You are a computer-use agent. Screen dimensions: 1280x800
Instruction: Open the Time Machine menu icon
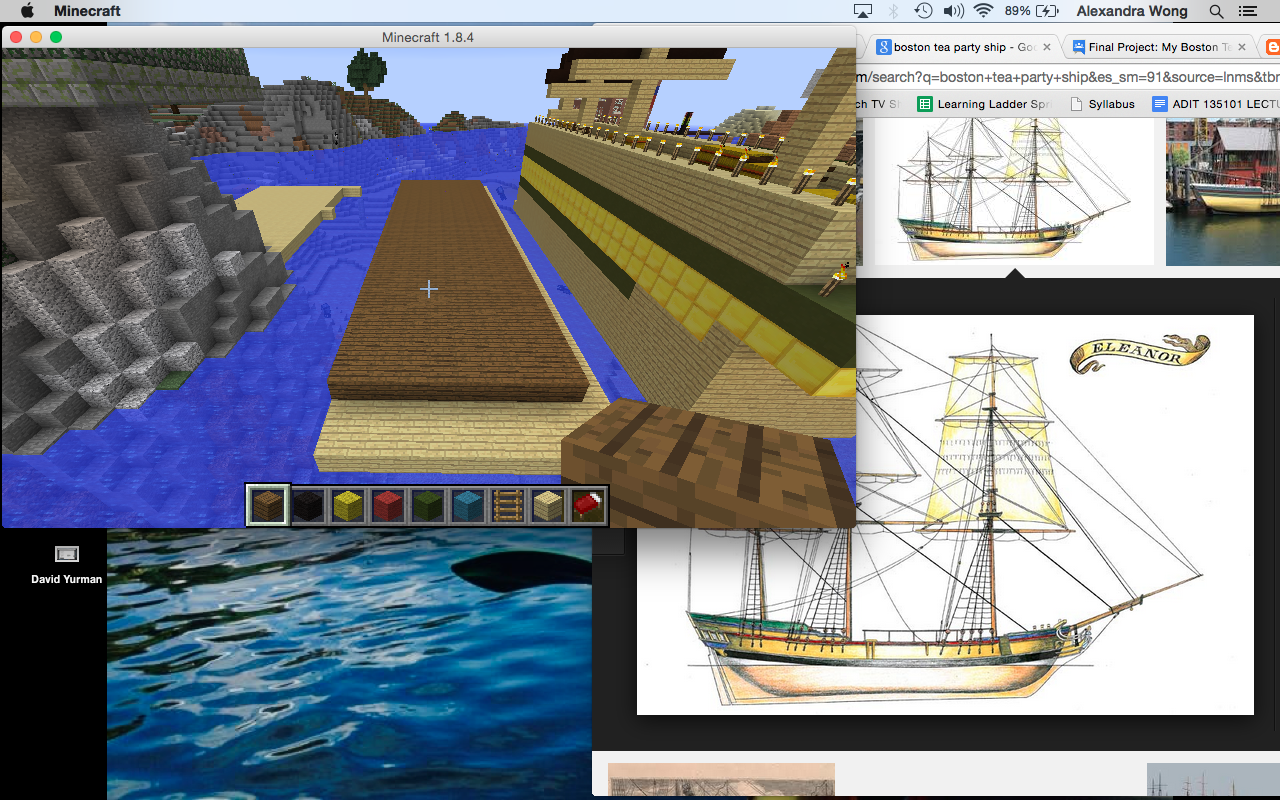click(x=923, y=11)
